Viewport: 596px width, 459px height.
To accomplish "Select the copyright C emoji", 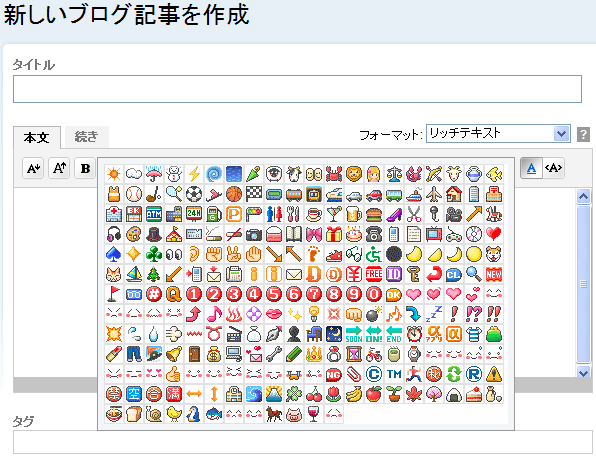I will (x=374, y=374).
